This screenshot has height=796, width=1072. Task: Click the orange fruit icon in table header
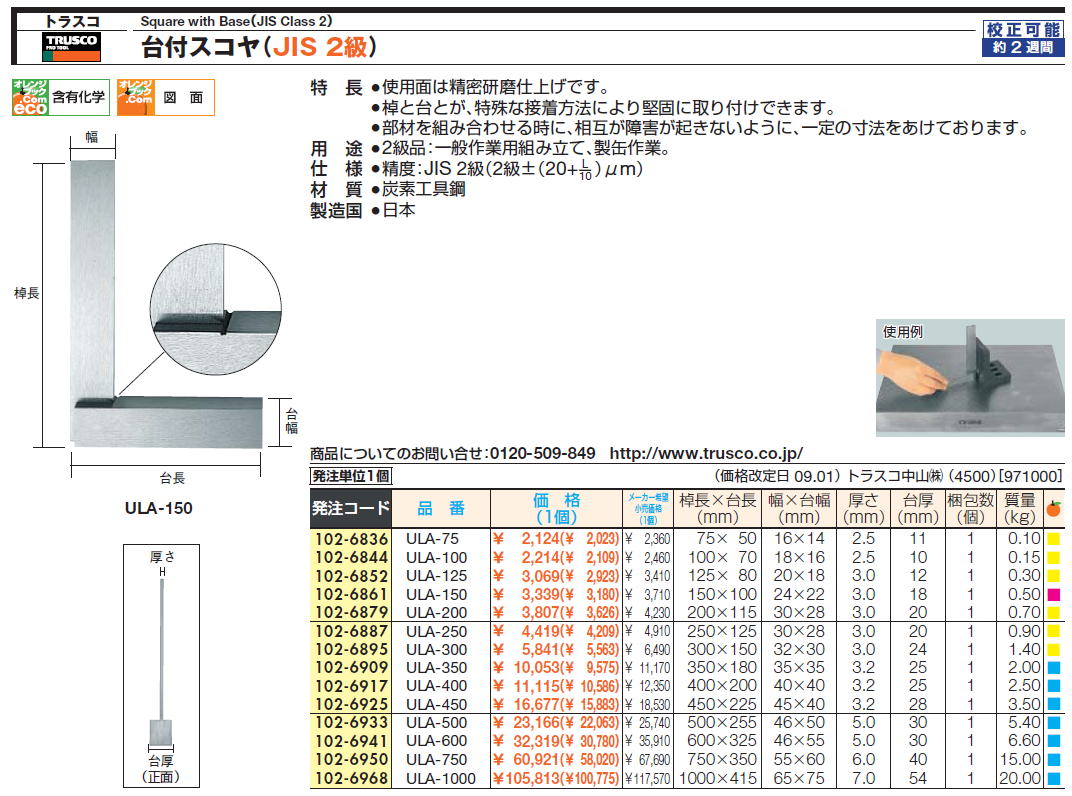point(1054,508)
